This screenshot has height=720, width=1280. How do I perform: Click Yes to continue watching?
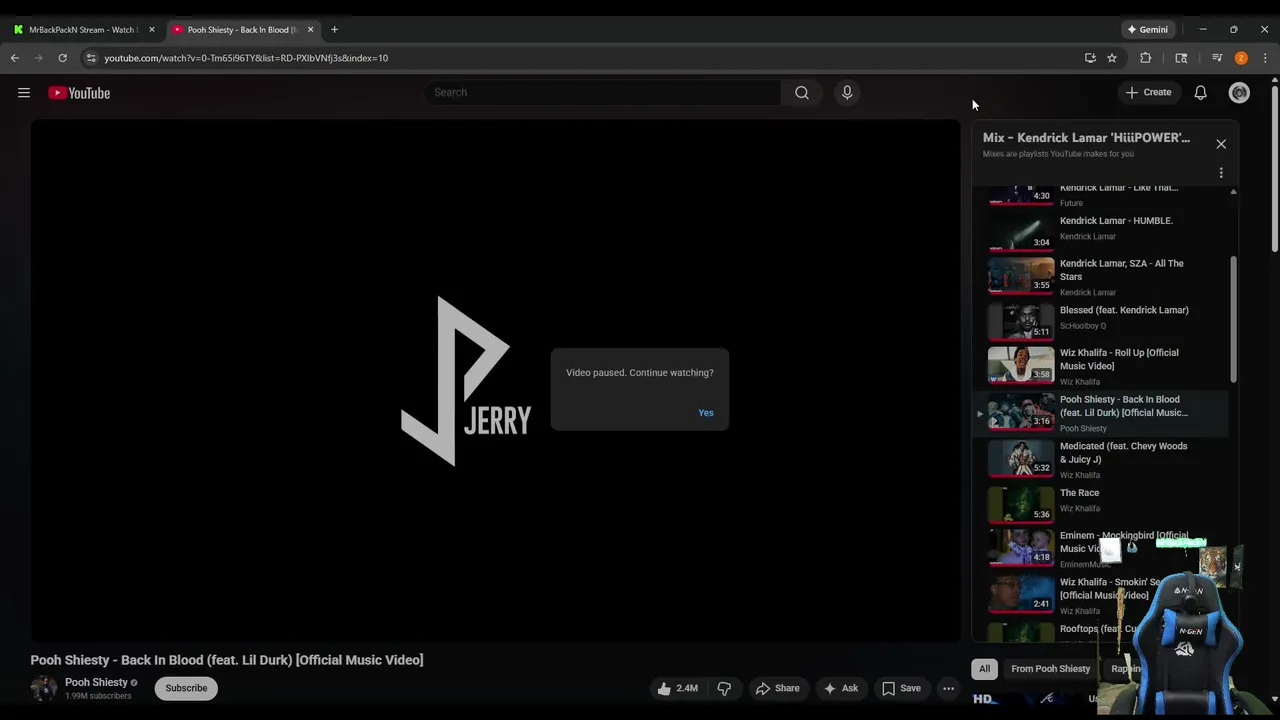706,413
